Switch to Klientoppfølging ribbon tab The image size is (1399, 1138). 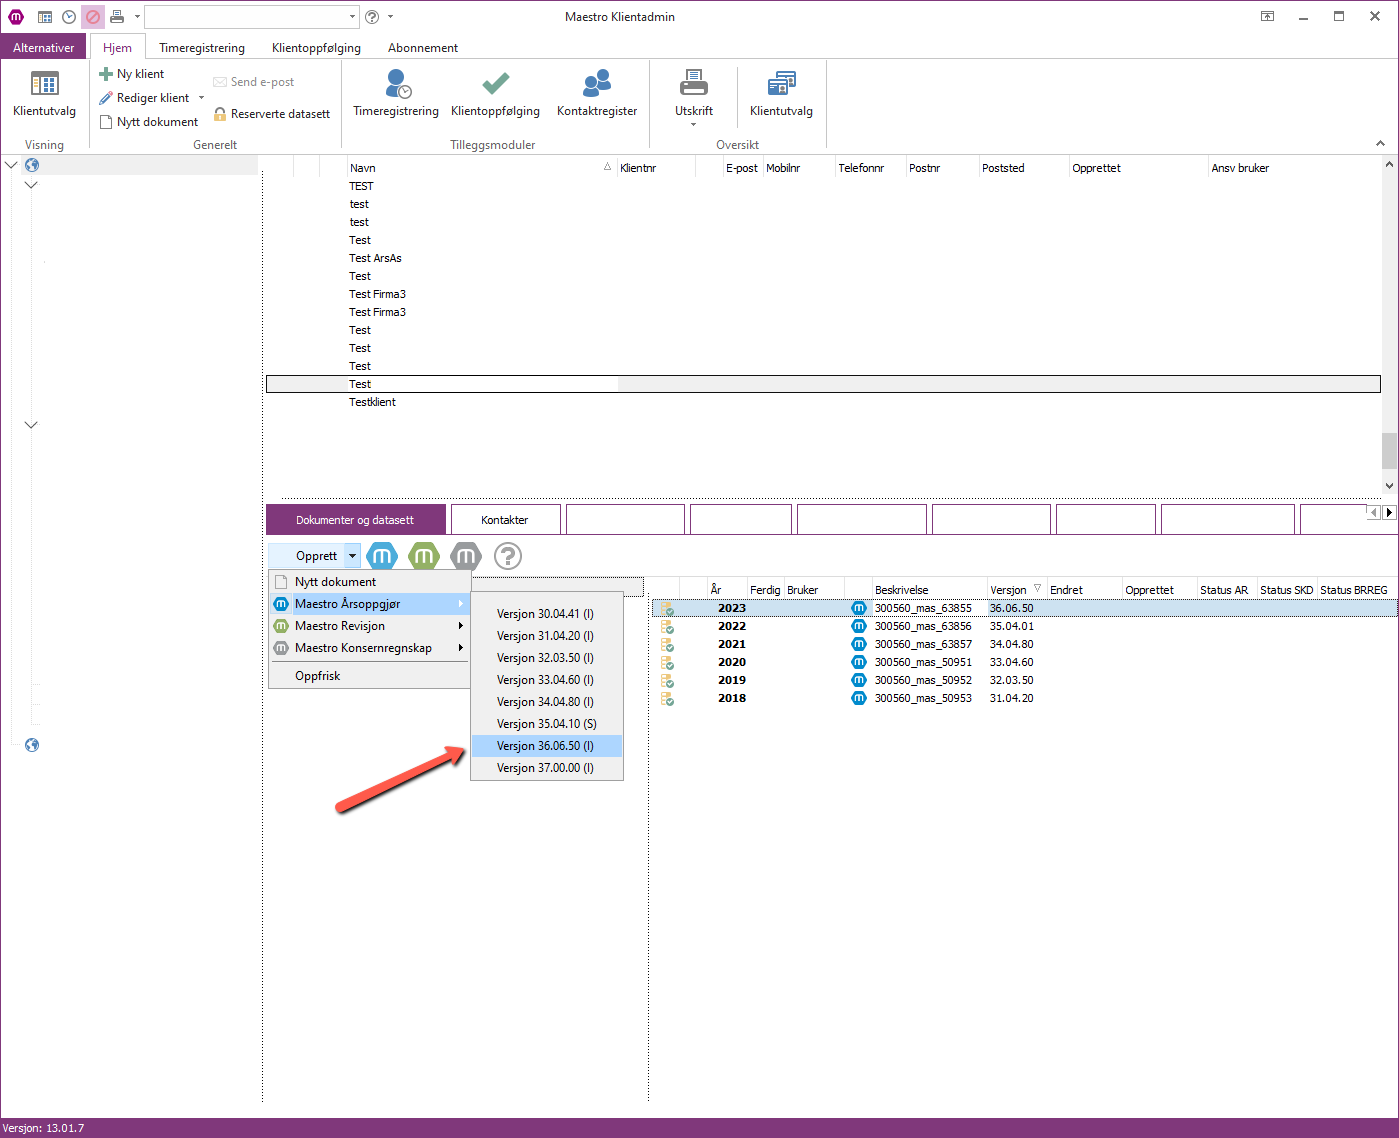pyautogui.click(x=316, y=47)
